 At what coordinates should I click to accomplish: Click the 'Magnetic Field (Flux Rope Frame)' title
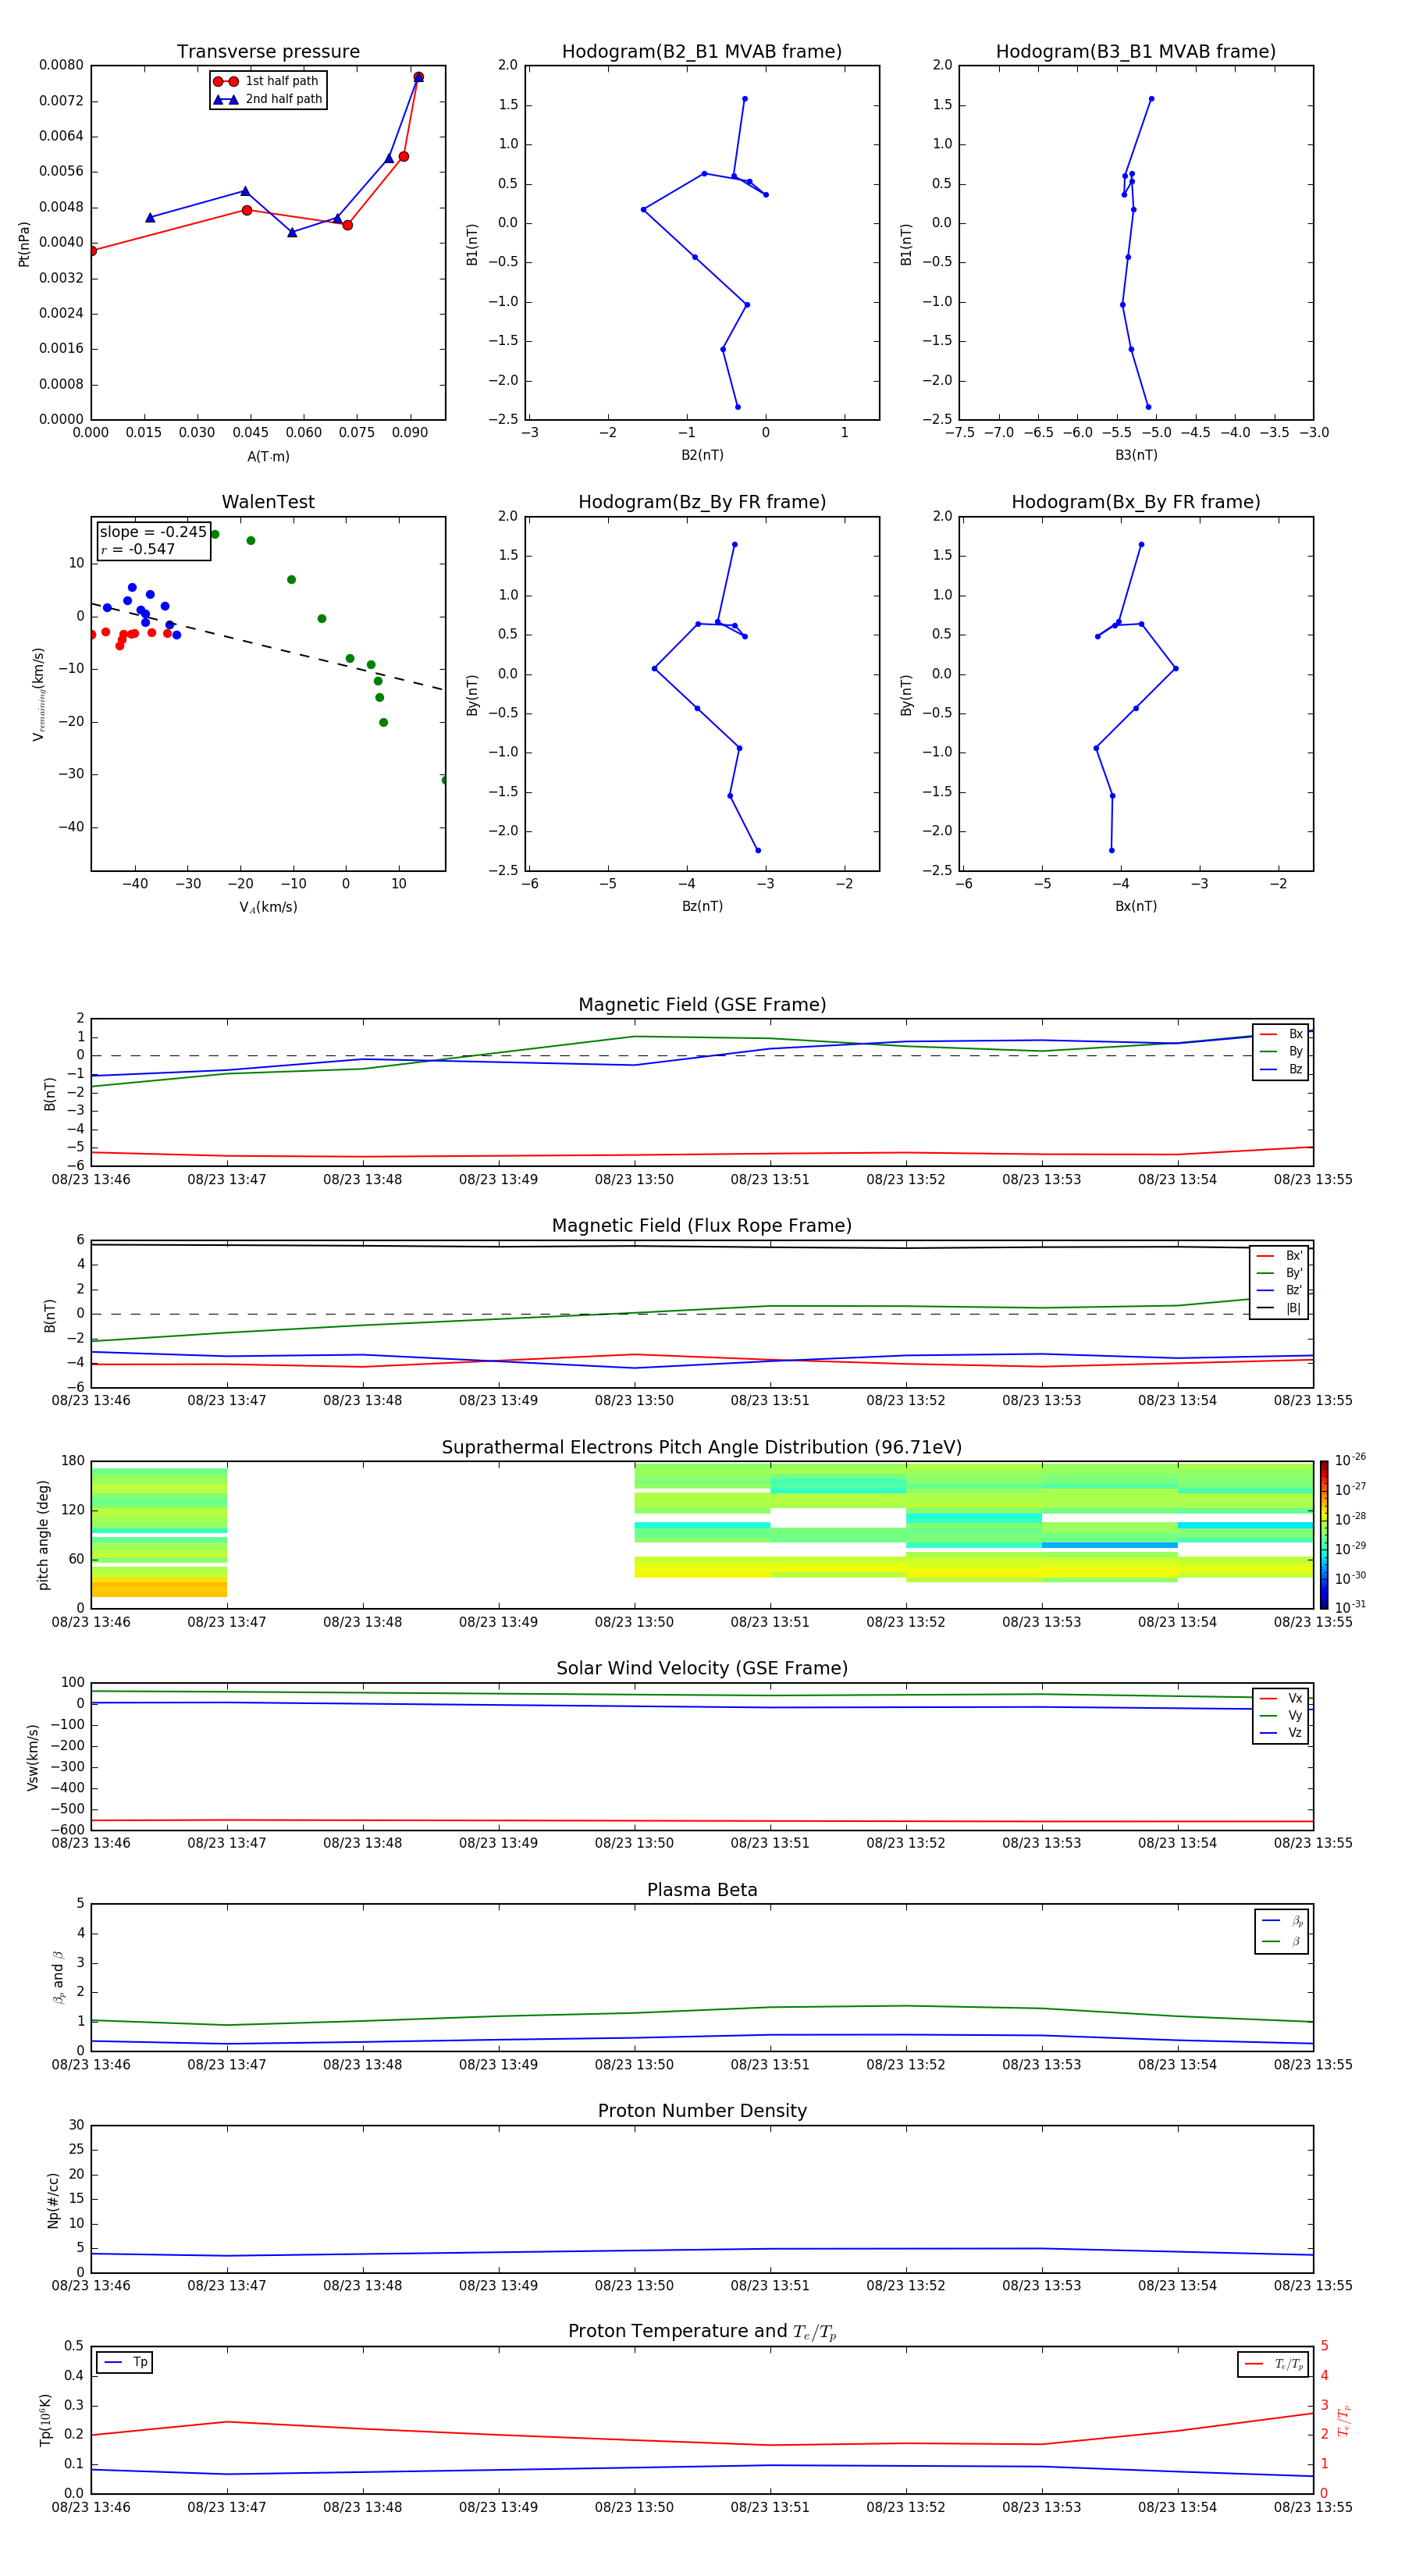tap(702, 1226)
